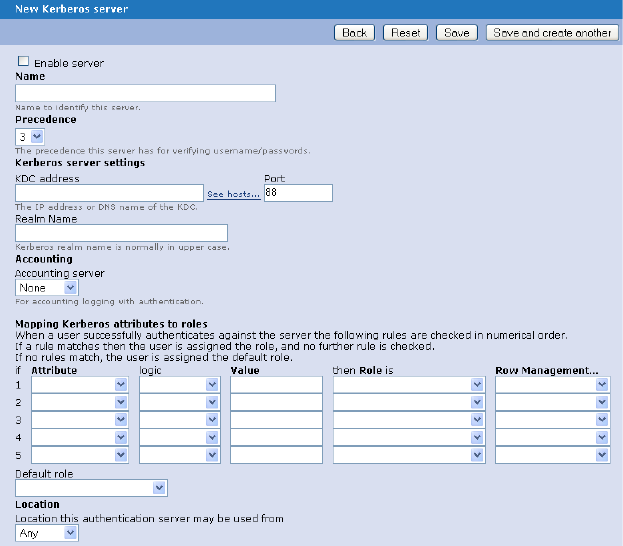Image resolution: width=623 pixels, height=546 pixels.
Task: Open the logic dropdown in rule 1
Action: (180, 385)
